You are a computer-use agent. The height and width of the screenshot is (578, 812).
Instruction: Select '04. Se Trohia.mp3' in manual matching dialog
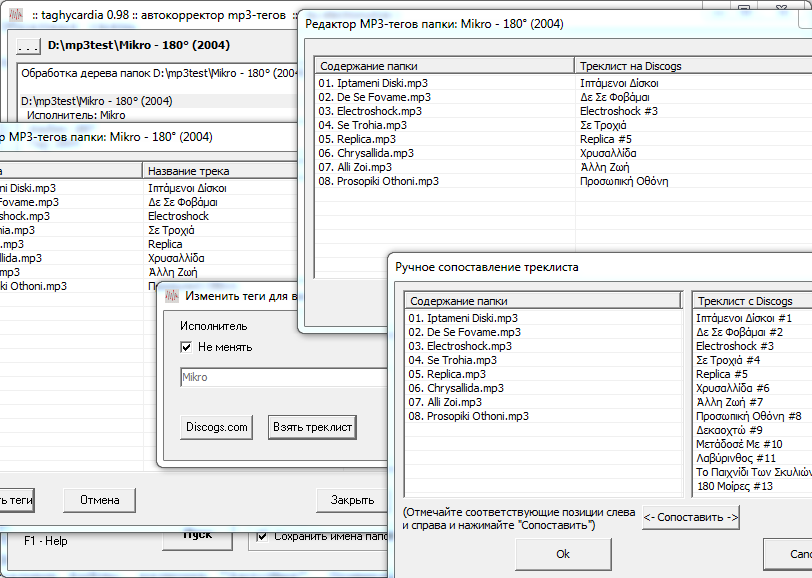click(453, 360)
